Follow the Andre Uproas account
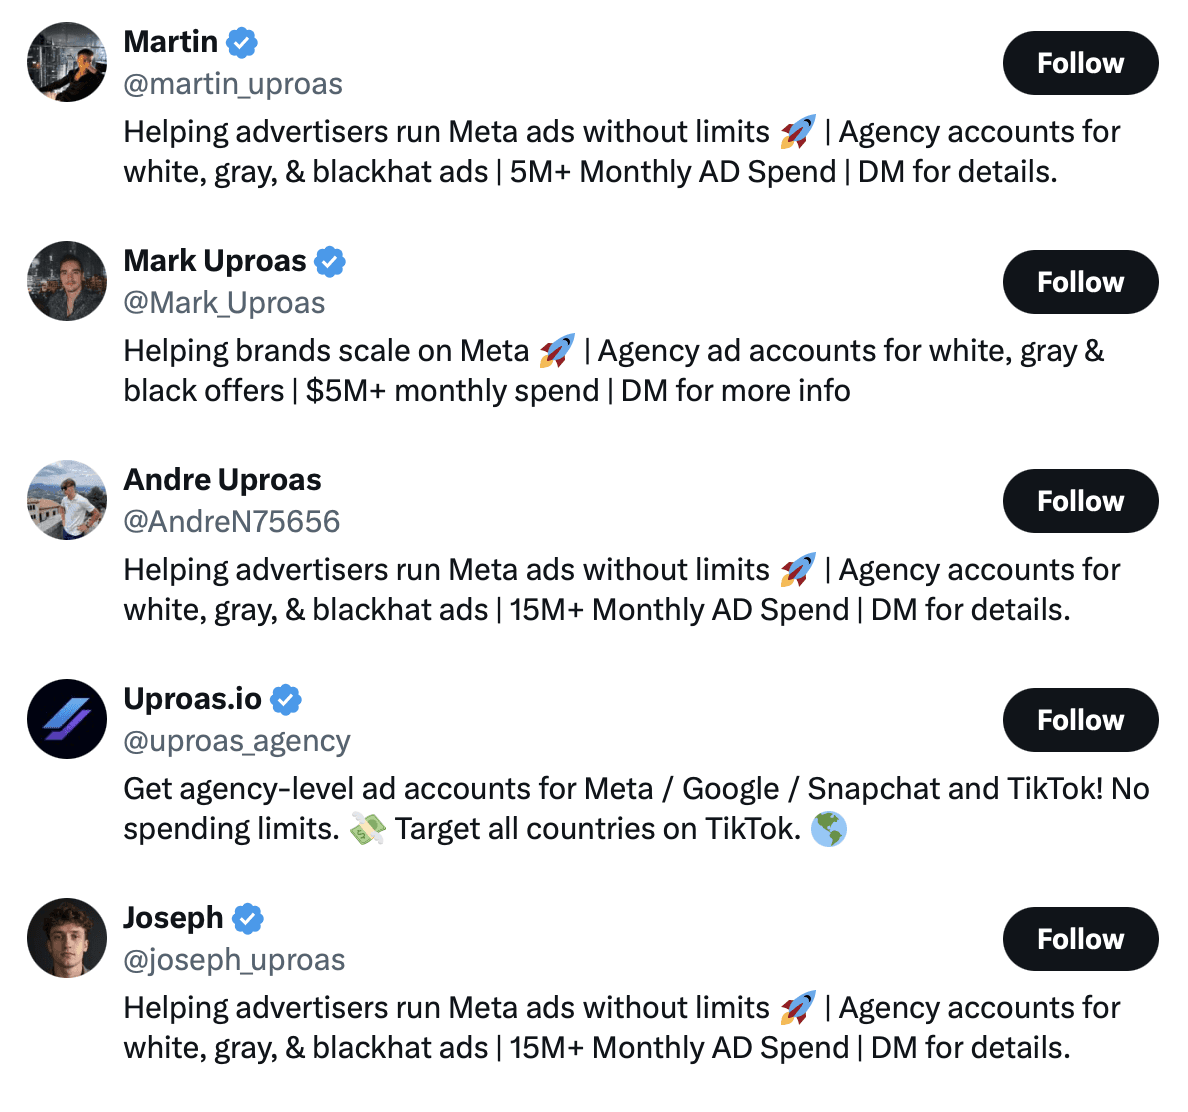 pos(1080,501)
